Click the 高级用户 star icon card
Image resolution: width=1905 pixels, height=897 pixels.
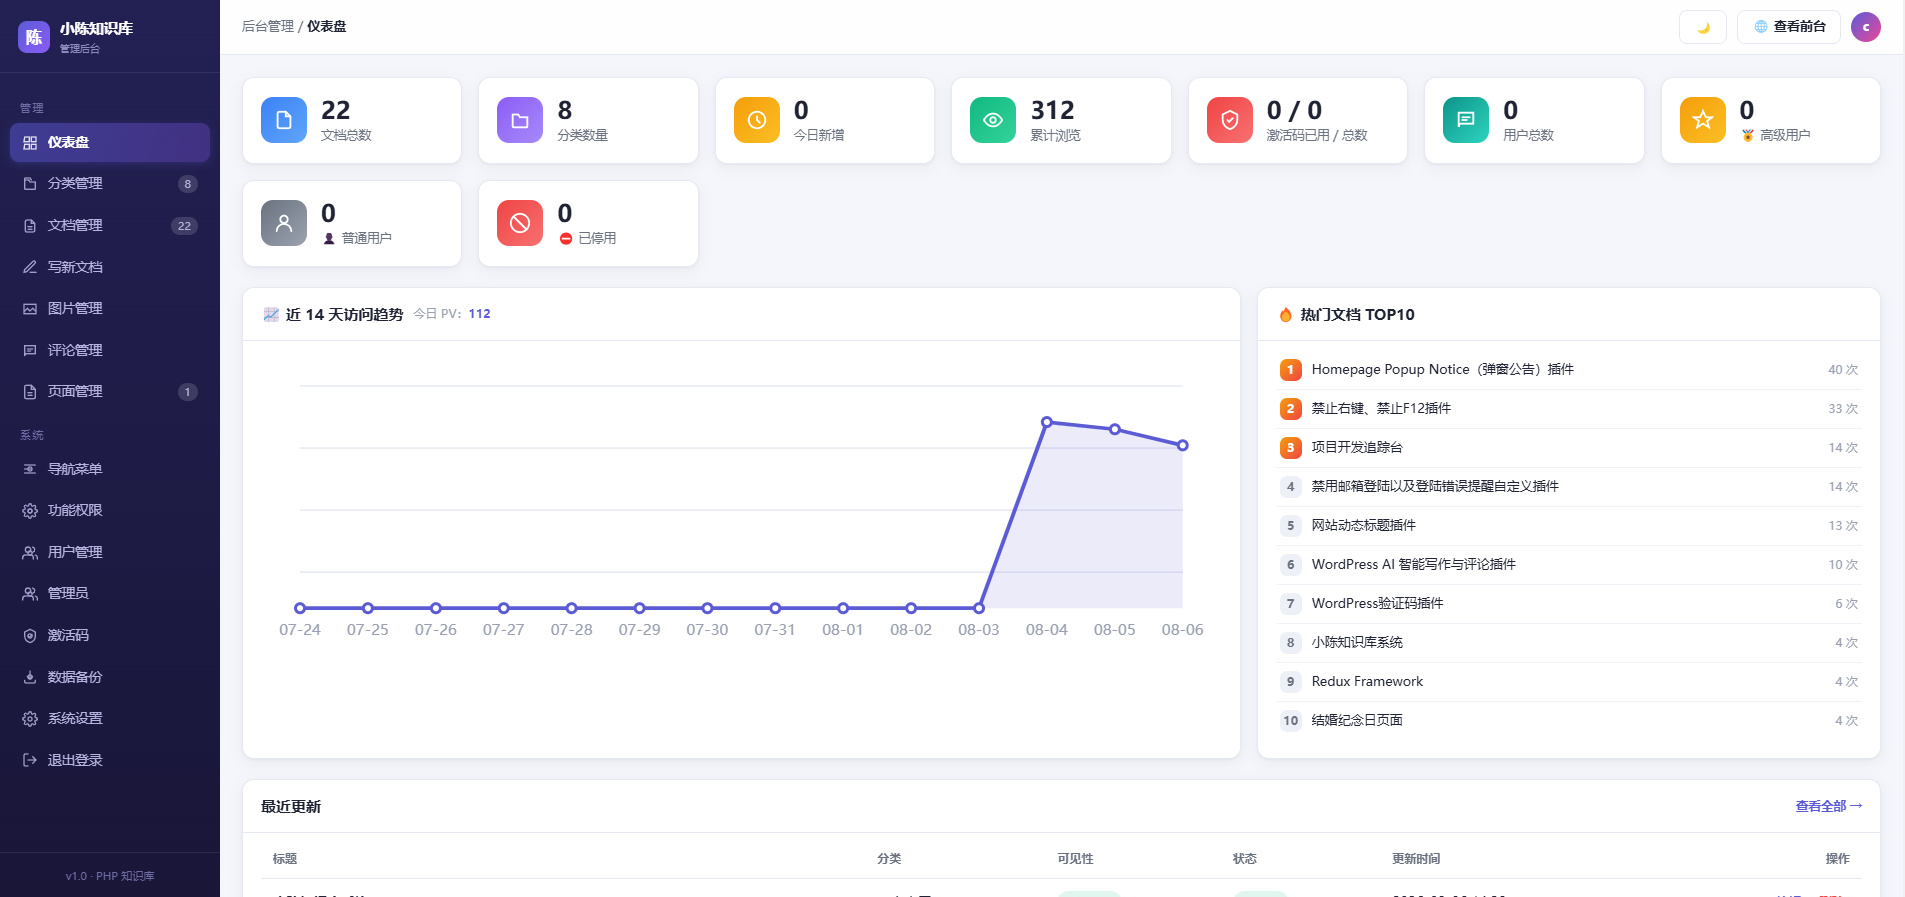(x=1771, y=120)
